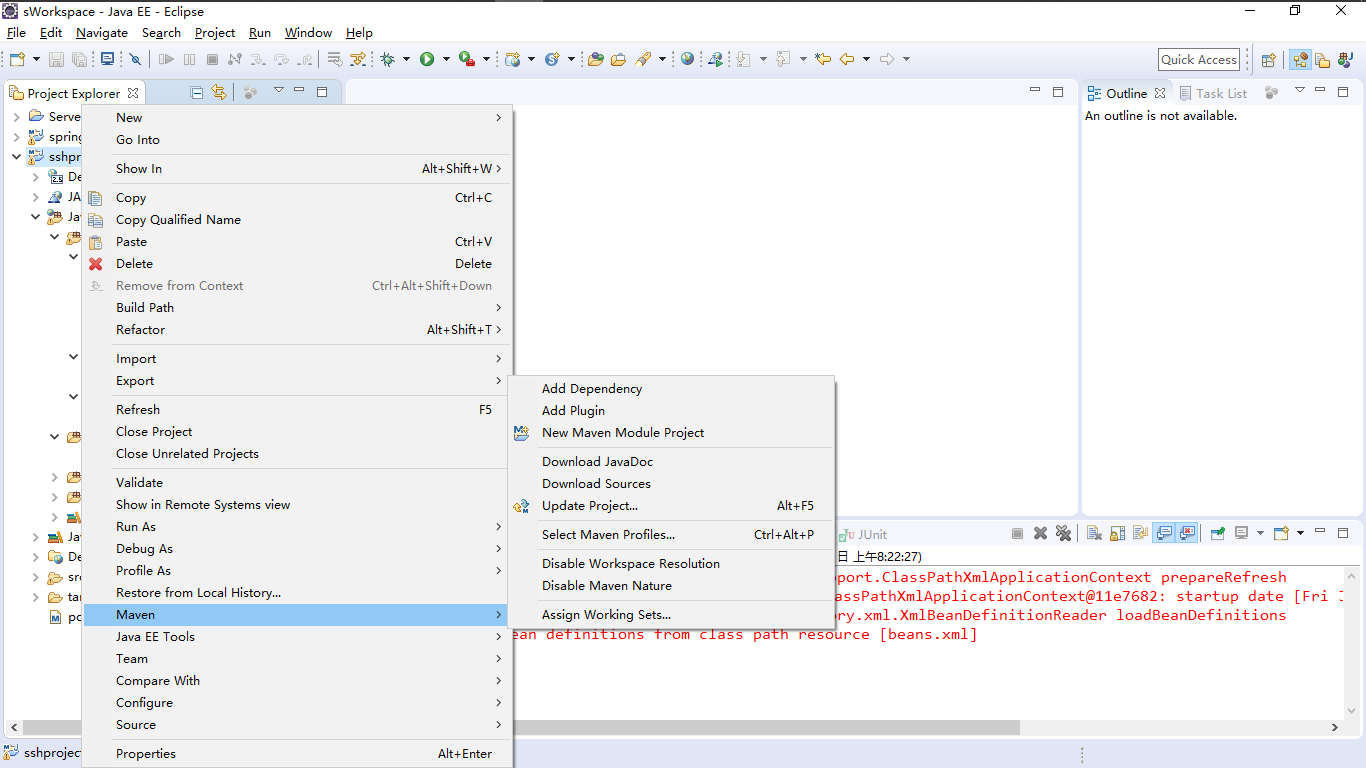1366x768 pixels.
Task: Expand the New submenu arrow
Action: point(498,117)
